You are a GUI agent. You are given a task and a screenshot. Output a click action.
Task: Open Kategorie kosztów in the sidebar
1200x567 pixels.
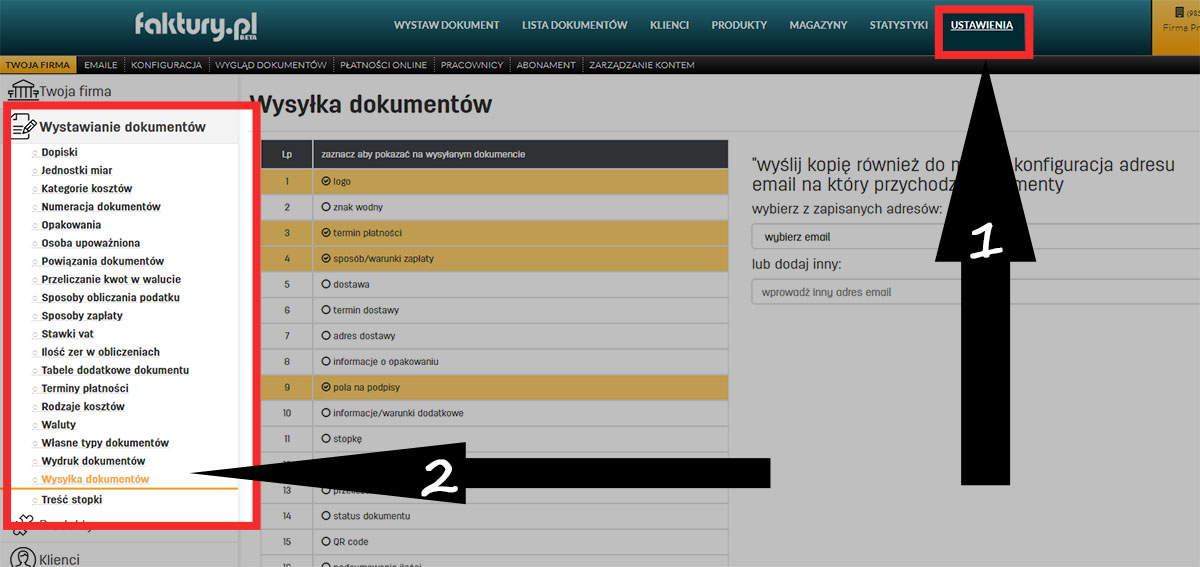pyautogui.click(x=87, y=188)
